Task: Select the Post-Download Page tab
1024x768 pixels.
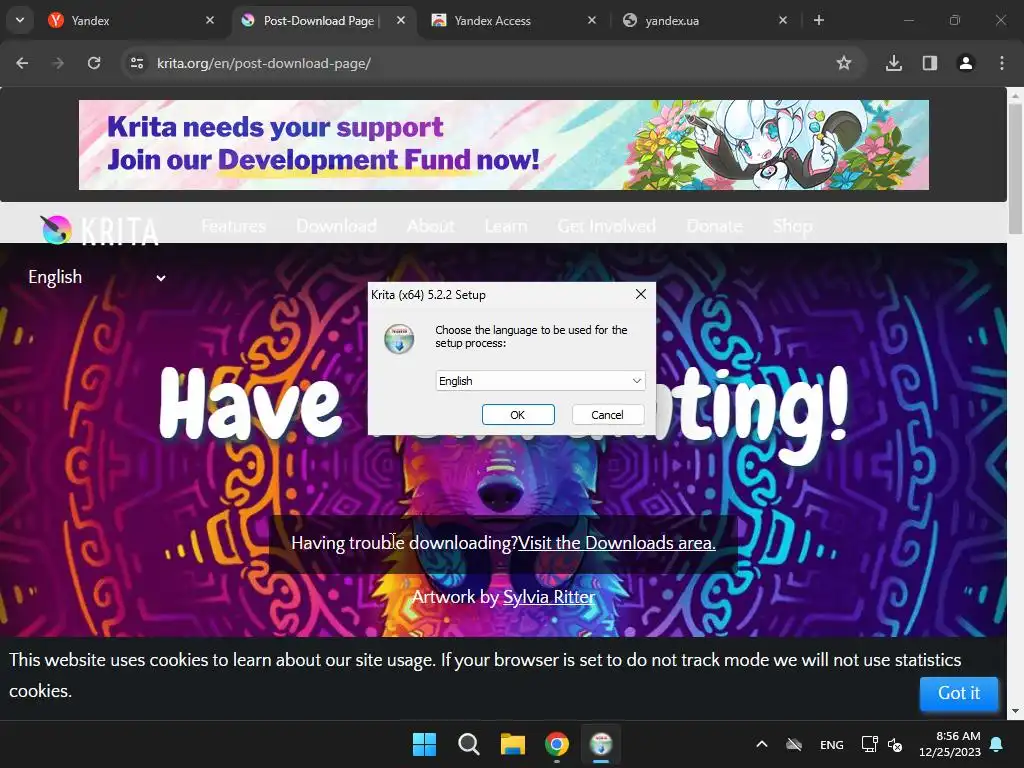Action: [x=320, y=20]
